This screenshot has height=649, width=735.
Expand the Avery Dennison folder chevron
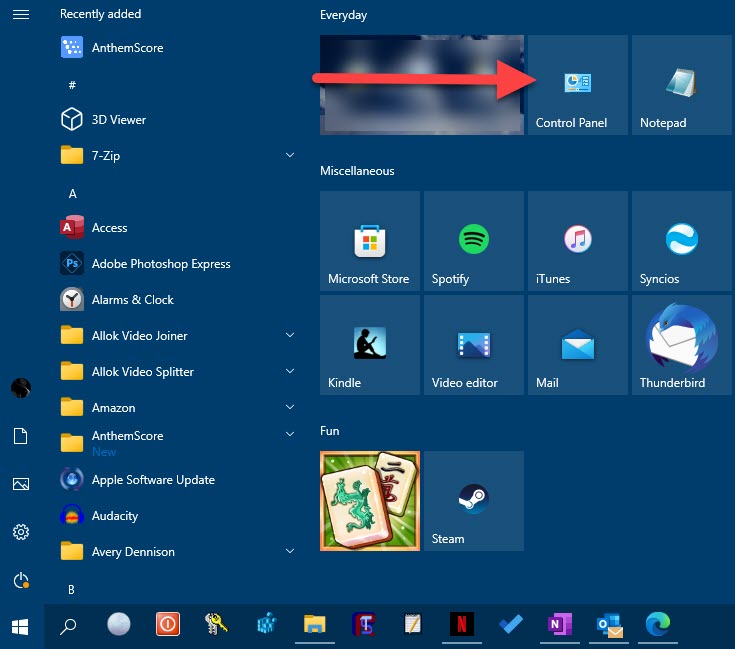(290, 551)
